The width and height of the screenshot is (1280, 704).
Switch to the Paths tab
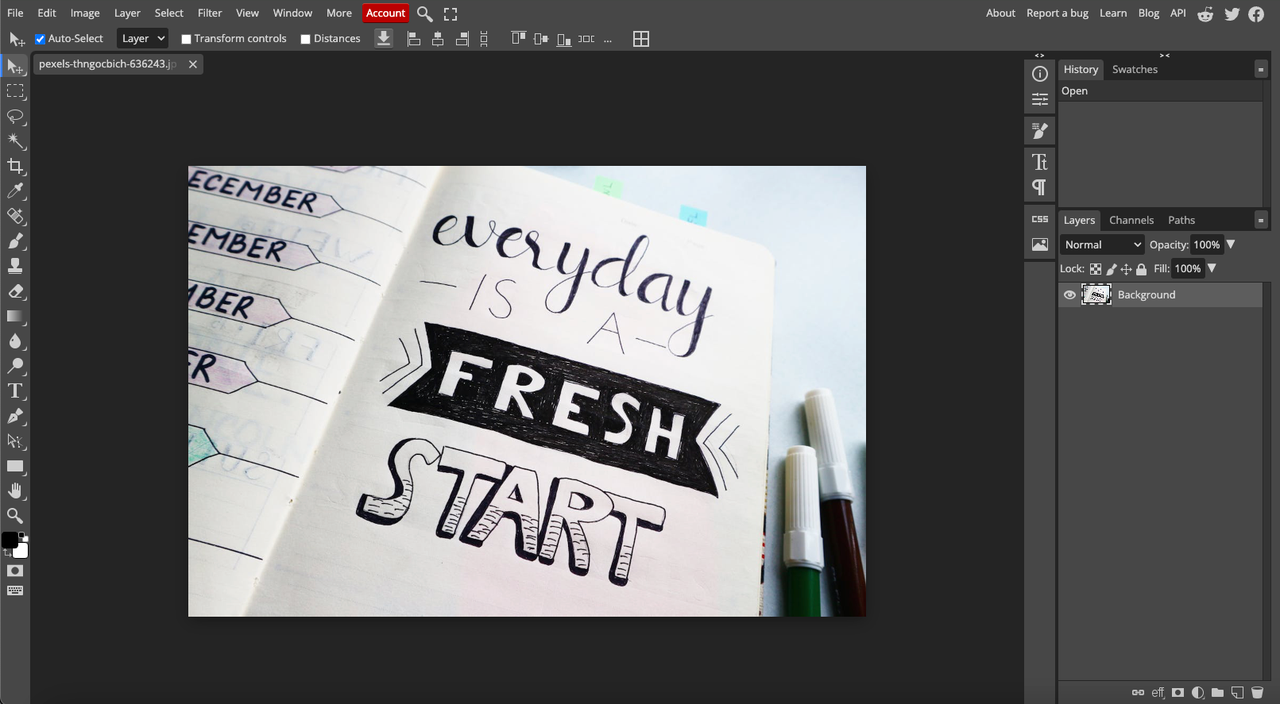[x=1182, y=220]
